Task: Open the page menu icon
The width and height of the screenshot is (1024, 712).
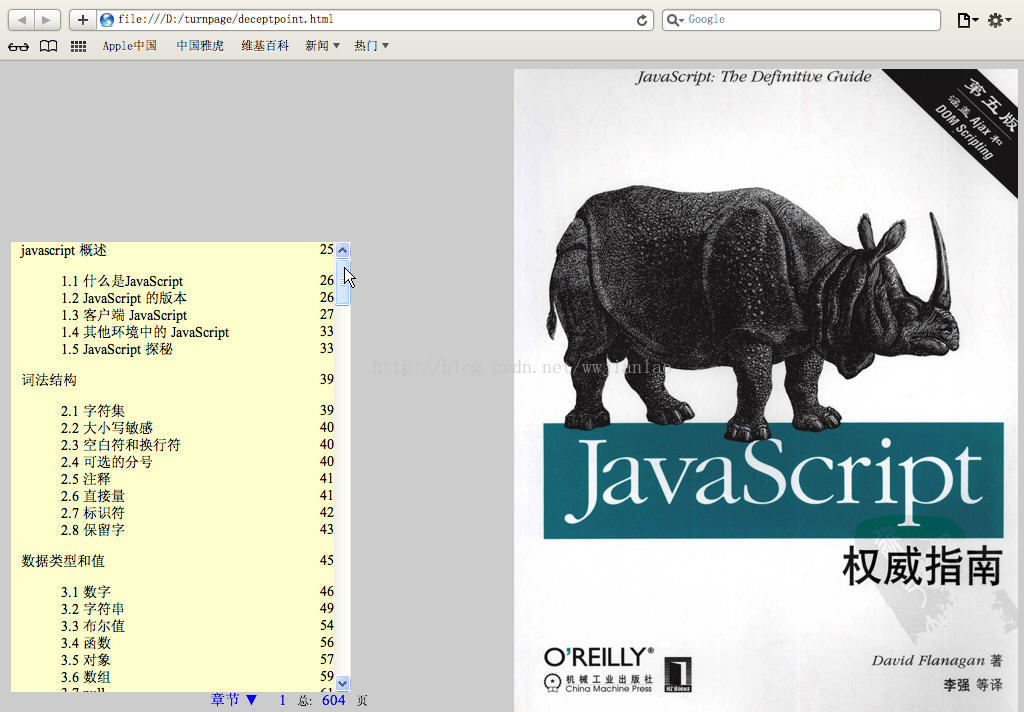Action: click(x=967, y=20)
